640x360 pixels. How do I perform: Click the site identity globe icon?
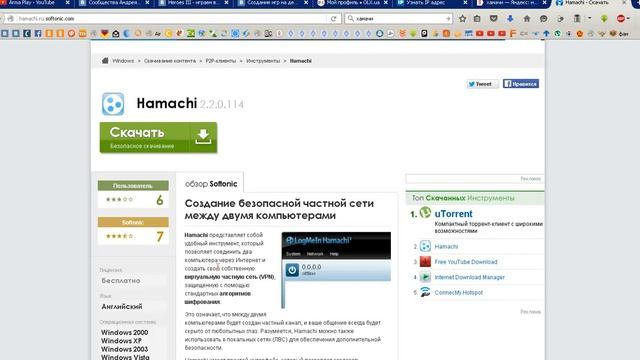click(x=11, y=18)
